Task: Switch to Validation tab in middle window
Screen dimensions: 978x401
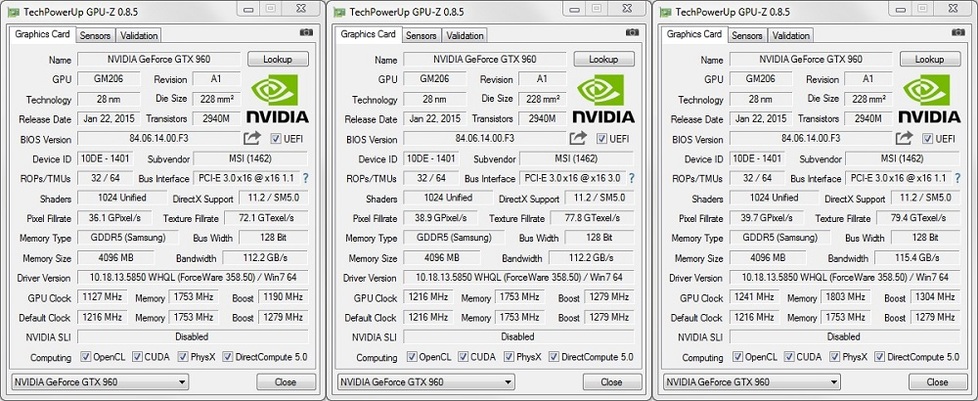Action: coord(465,36)
